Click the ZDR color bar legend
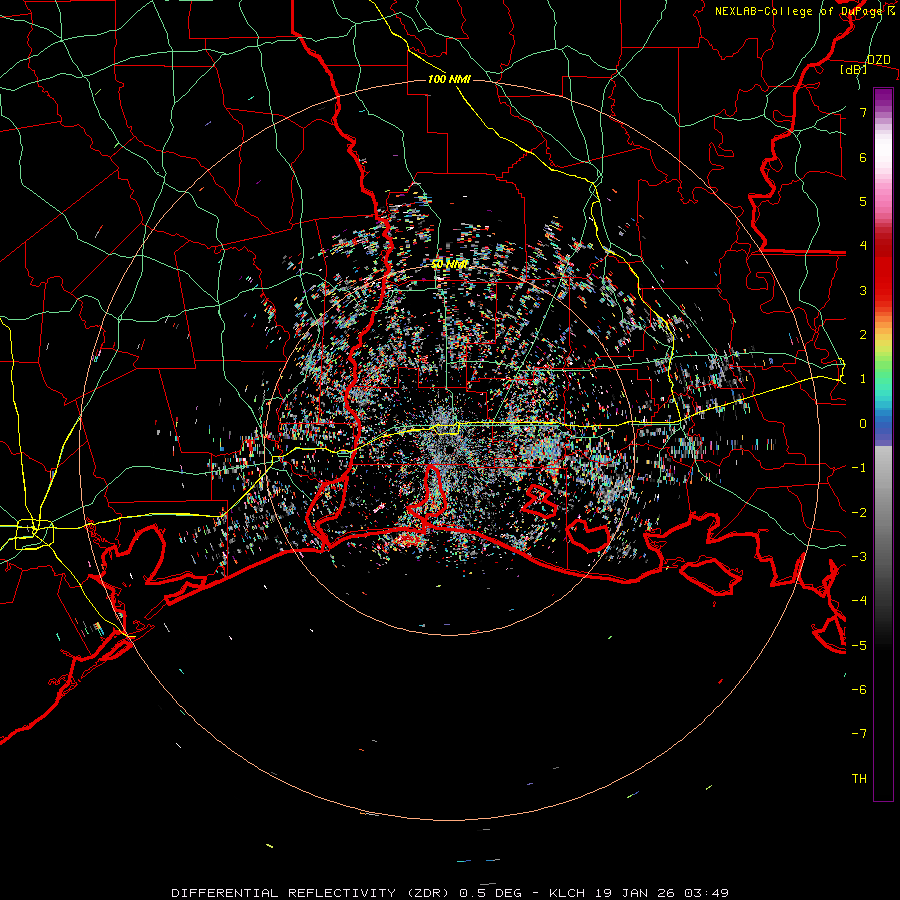This screenshot has height=900, width=900. point(883,444)
